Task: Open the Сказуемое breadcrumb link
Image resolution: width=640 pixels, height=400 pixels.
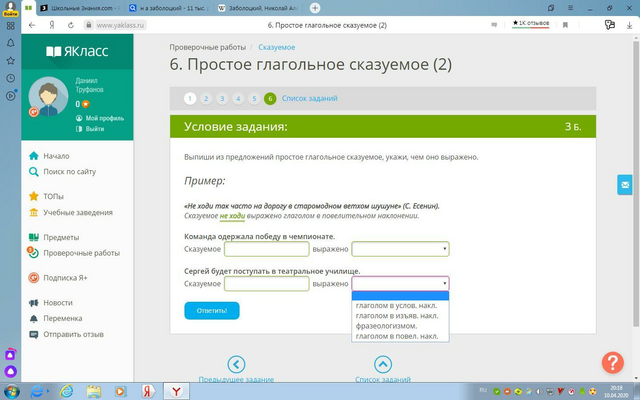Action: point(277,47)
